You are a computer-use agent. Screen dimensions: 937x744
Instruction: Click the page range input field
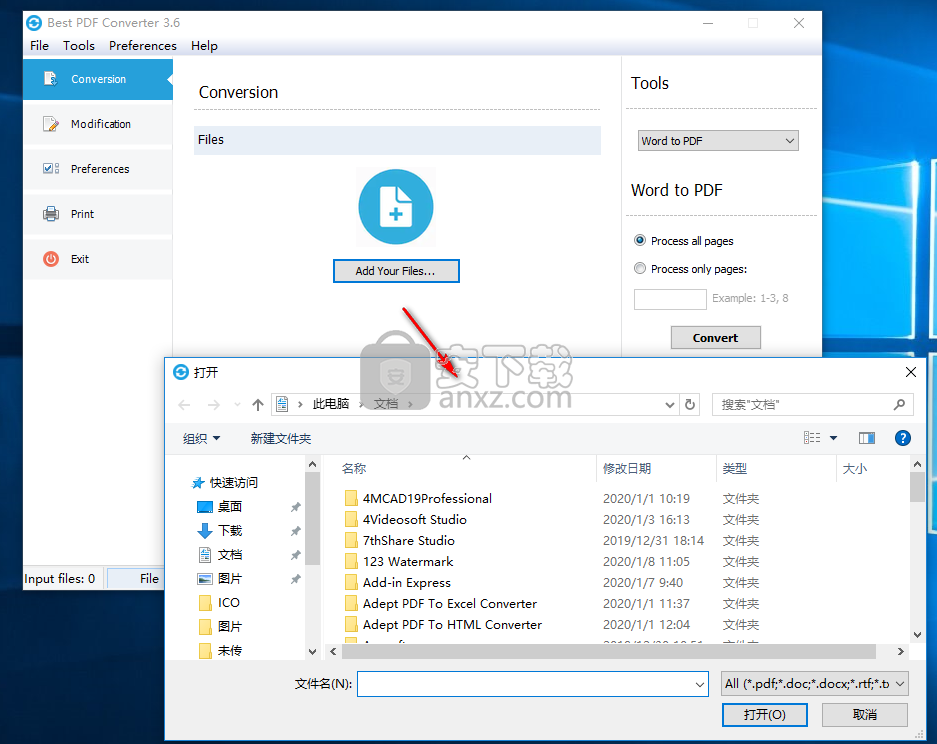click(x=670, y=299)
